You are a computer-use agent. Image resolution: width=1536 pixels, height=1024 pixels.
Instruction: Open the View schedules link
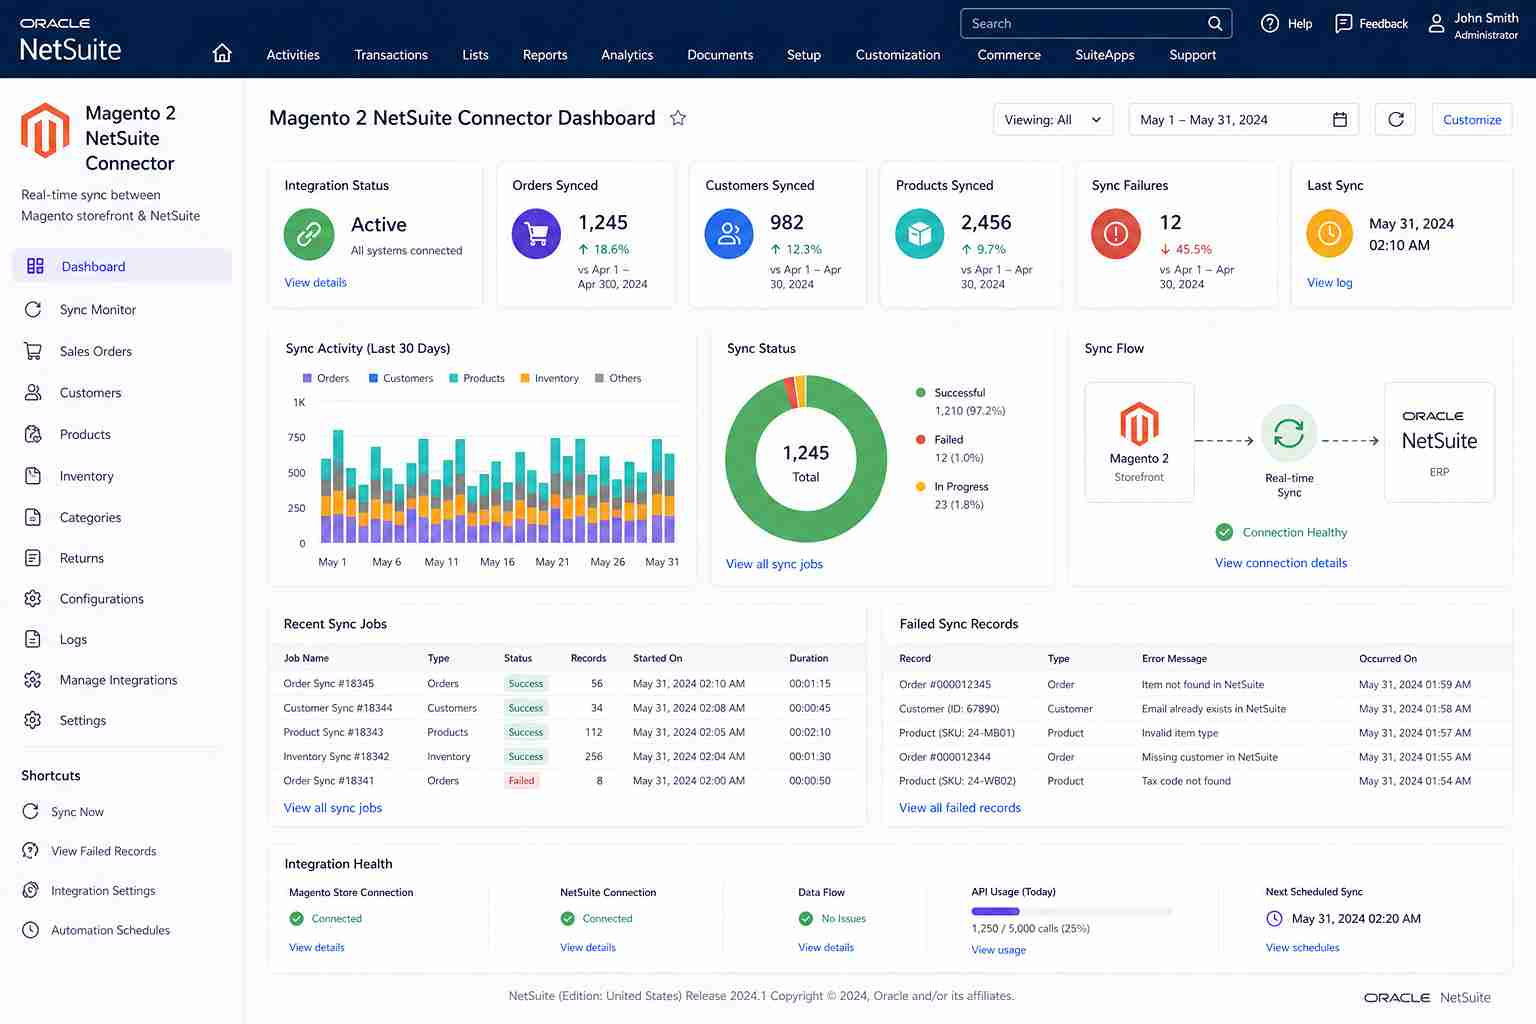coord(1303,948)
